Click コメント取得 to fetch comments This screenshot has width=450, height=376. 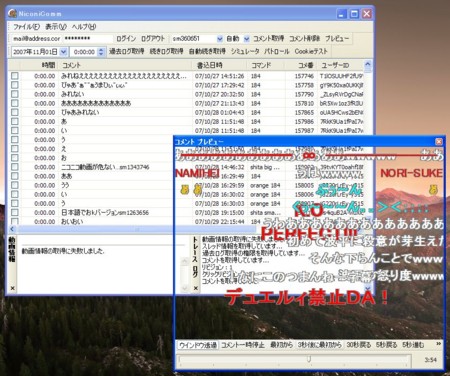269,39
